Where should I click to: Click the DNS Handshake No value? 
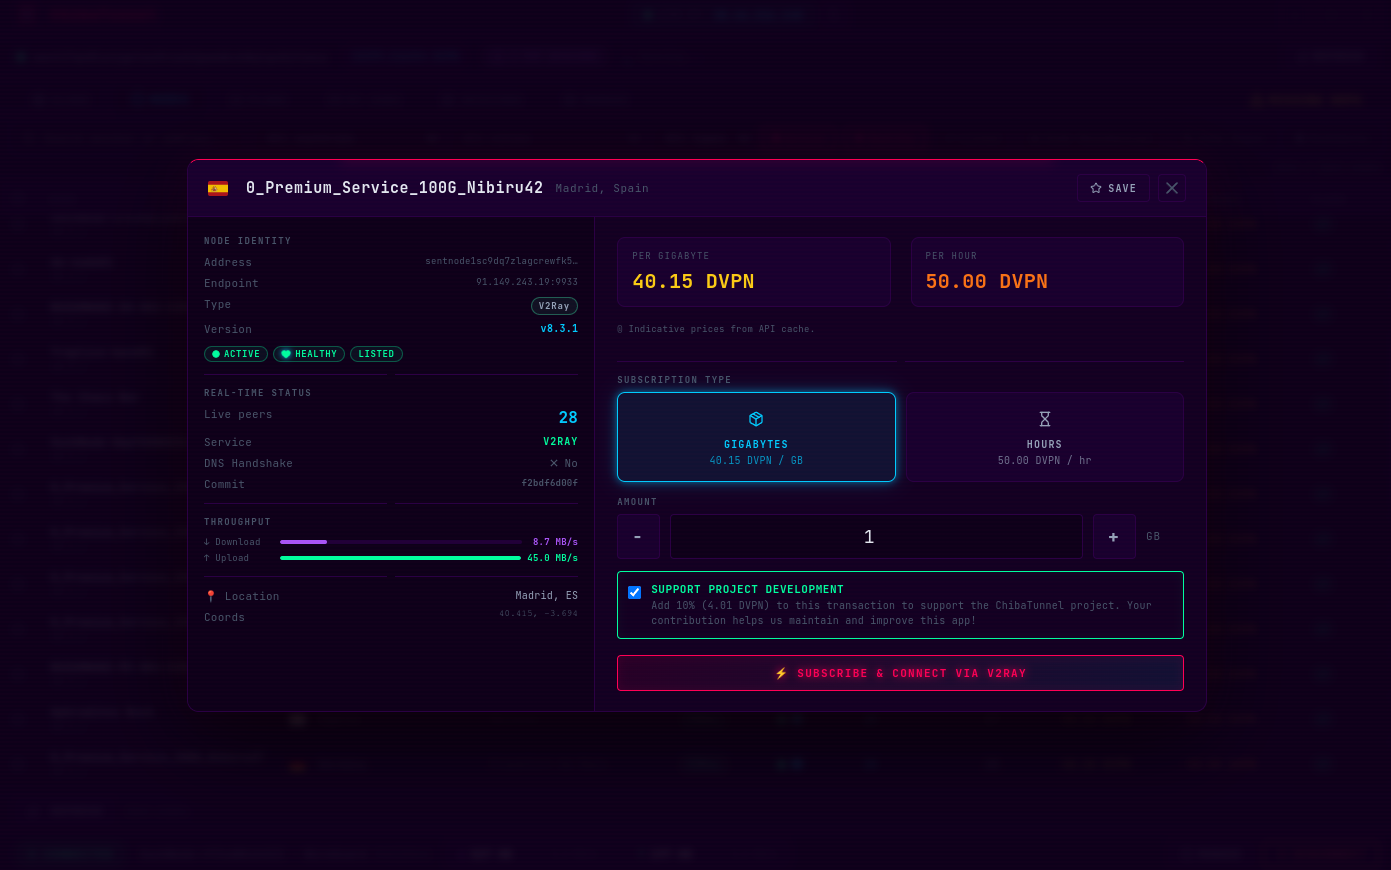(563, 463)
